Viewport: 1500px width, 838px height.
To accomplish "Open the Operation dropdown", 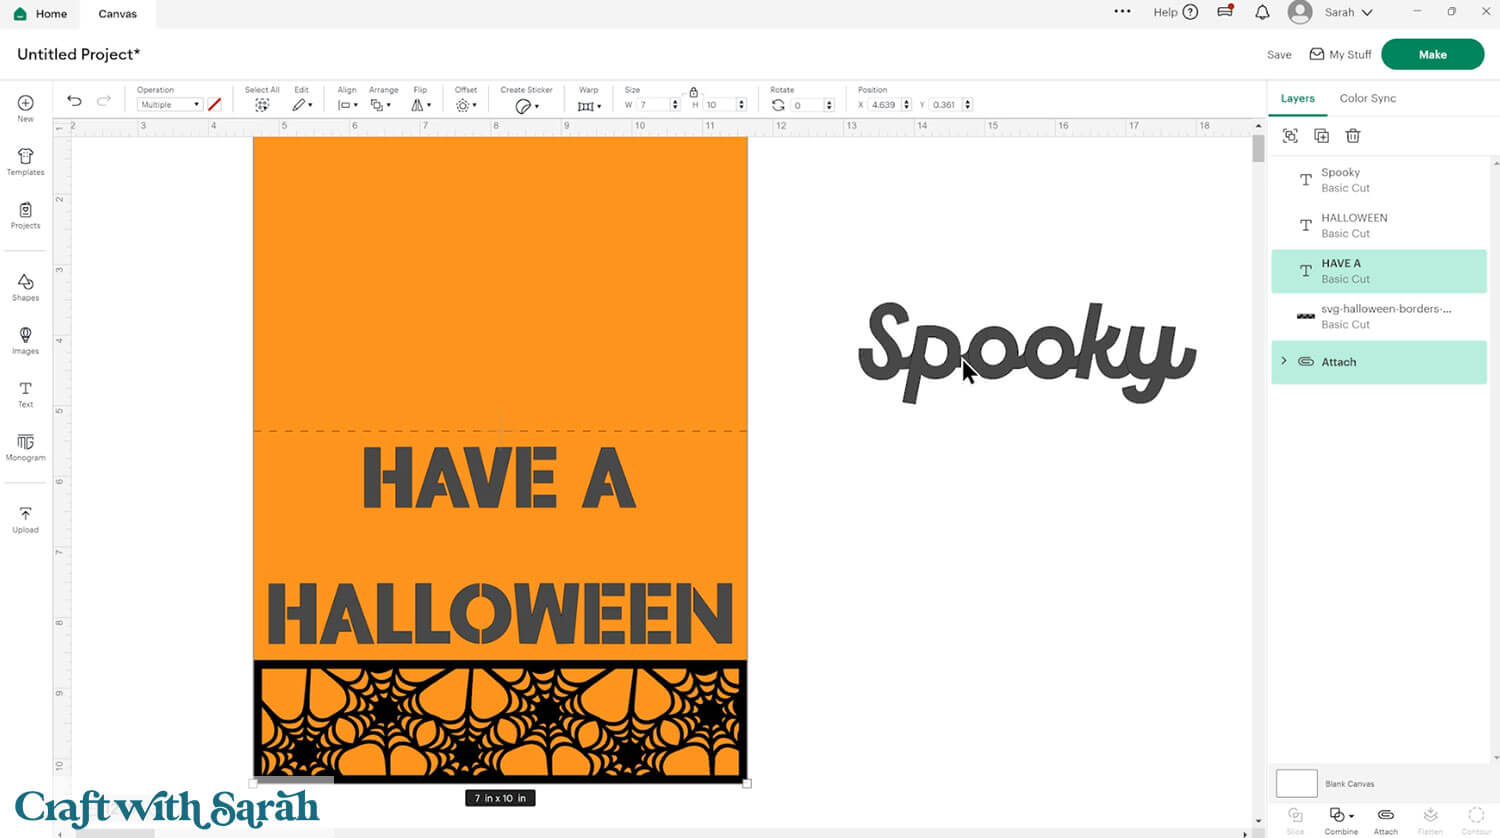I will (x=169, y=105).
